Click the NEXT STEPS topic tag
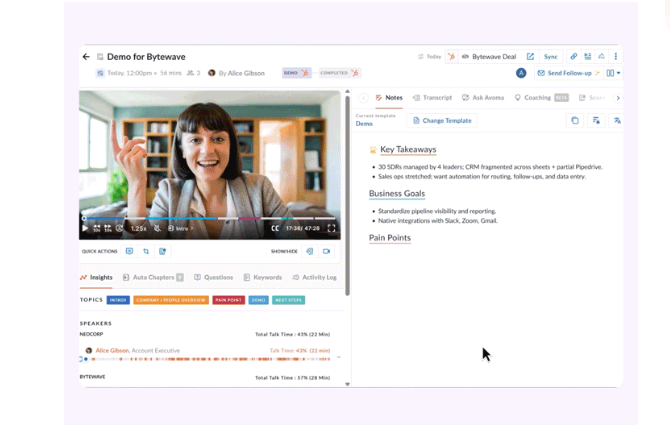Image resolution: width=670 pixels, height=425 pixels. point(288,300)
